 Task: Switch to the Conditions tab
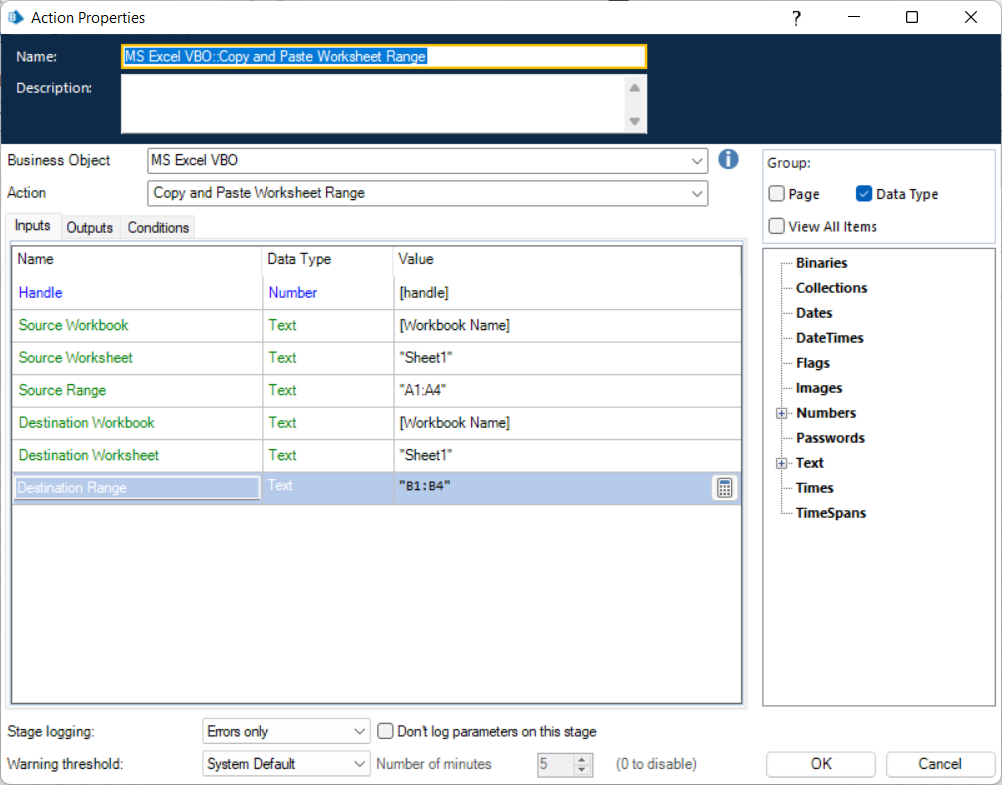(x=158, y=228)
